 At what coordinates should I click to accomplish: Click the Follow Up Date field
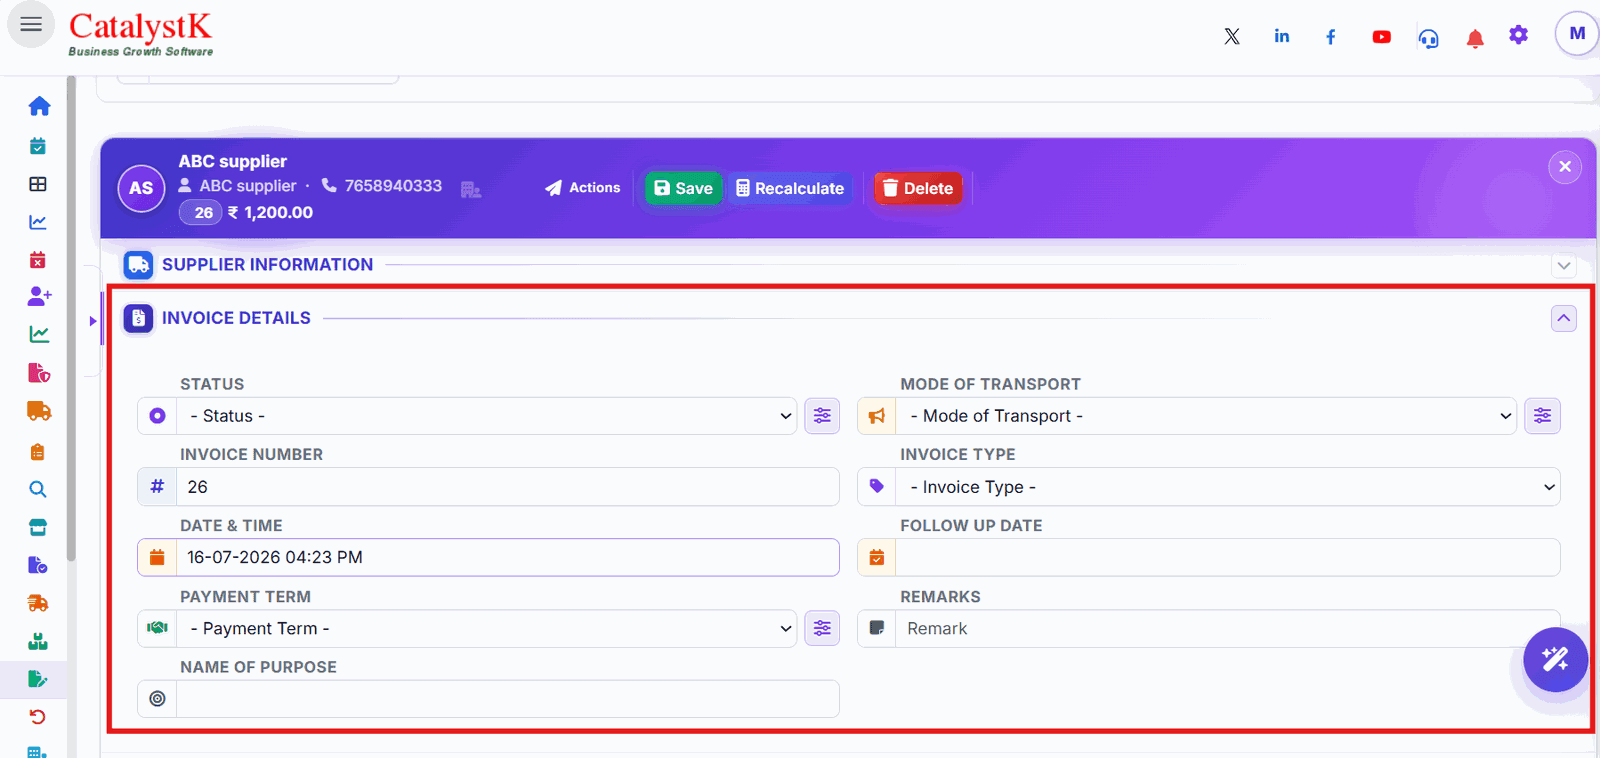(1228, 558)
